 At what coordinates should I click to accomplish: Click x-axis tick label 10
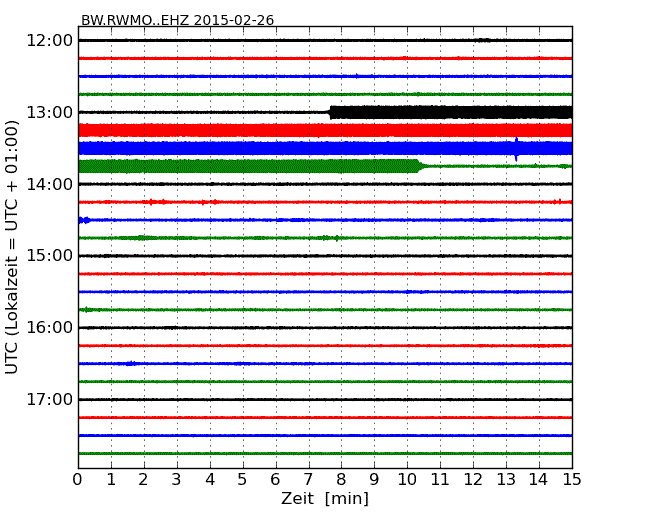point(407,480)
